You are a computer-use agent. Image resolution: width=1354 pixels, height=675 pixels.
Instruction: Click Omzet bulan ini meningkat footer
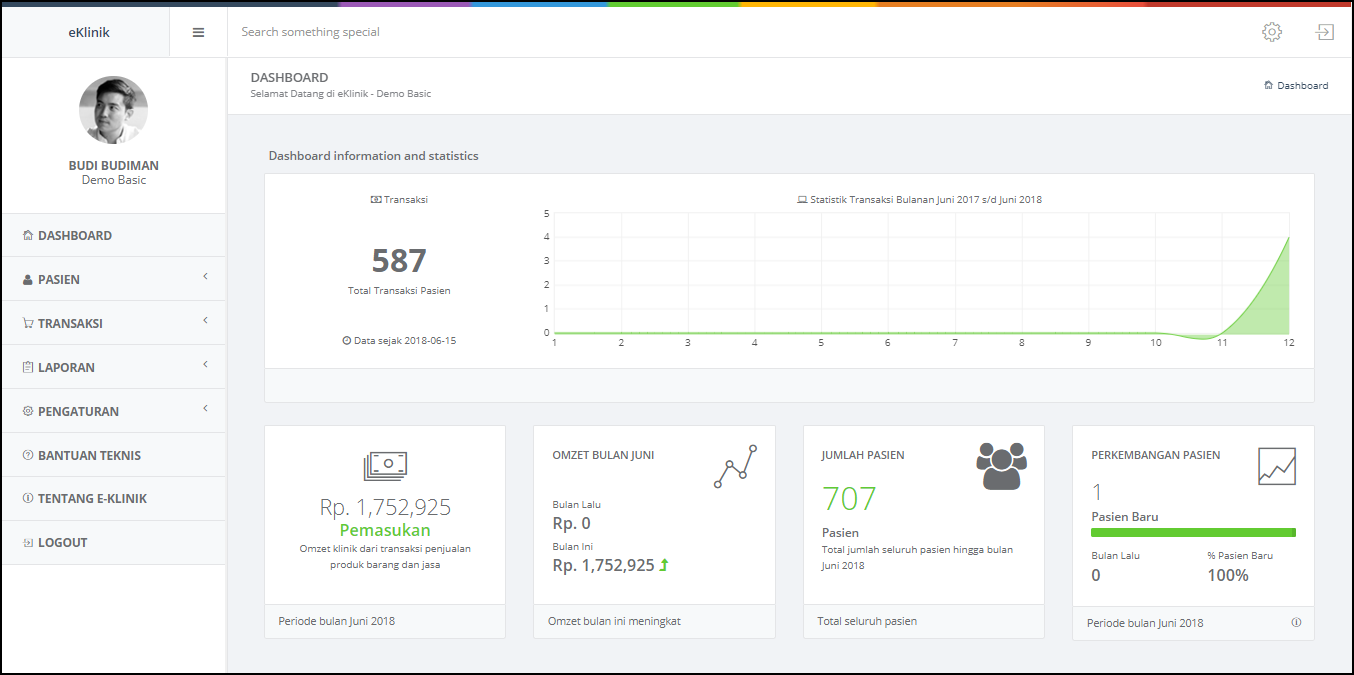614,621
